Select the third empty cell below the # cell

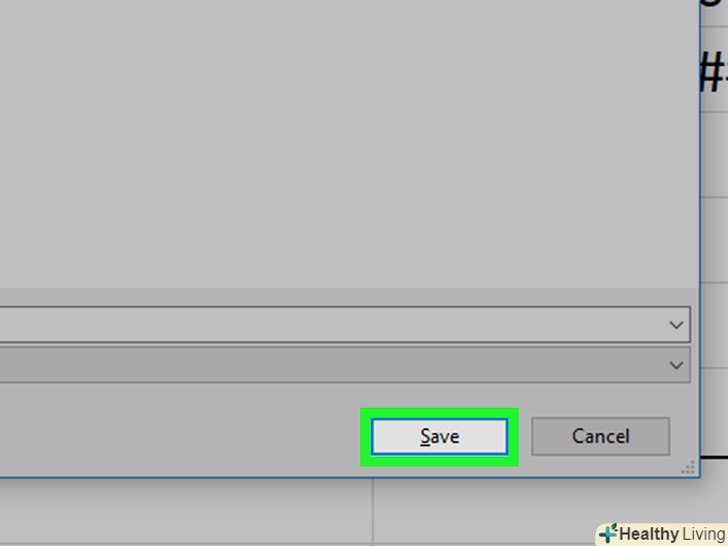pyautogui.click(x=714, y=325)
